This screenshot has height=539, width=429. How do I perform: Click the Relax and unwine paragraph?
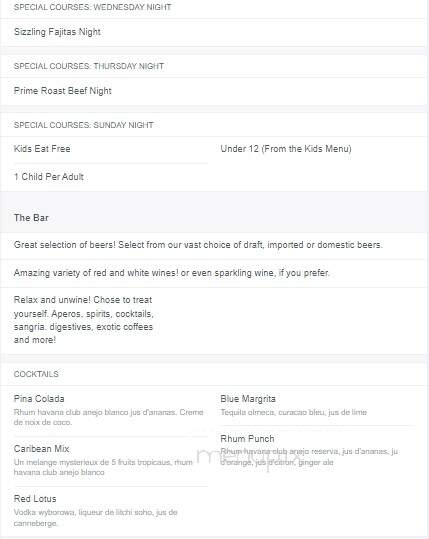(x=84, y=320)
